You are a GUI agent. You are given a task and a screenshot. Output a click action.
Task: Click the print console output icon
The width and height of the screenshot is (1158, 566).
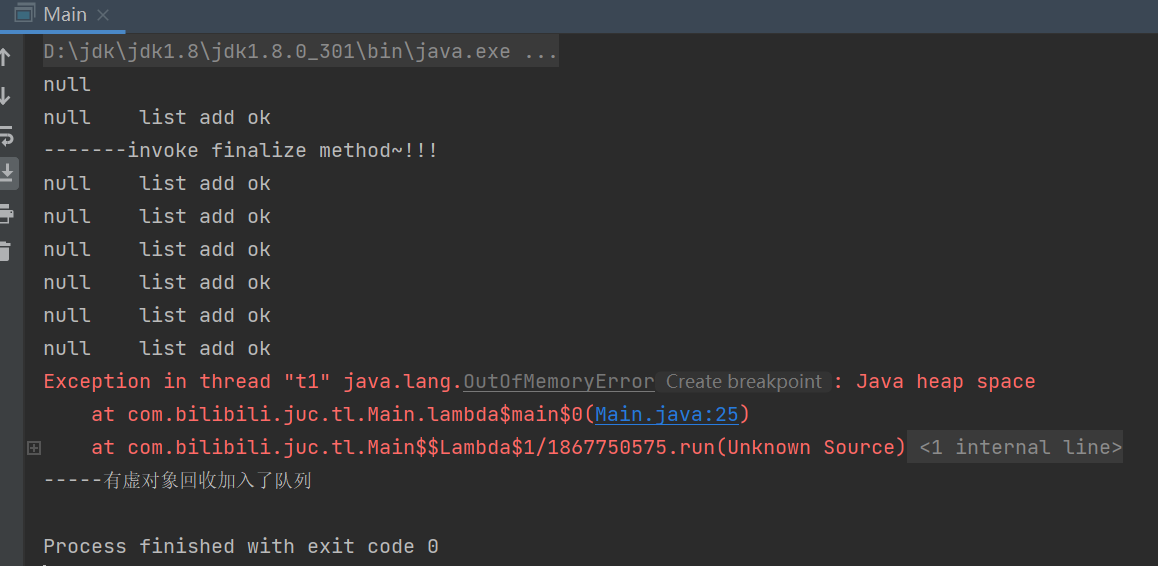click(6, 212)
